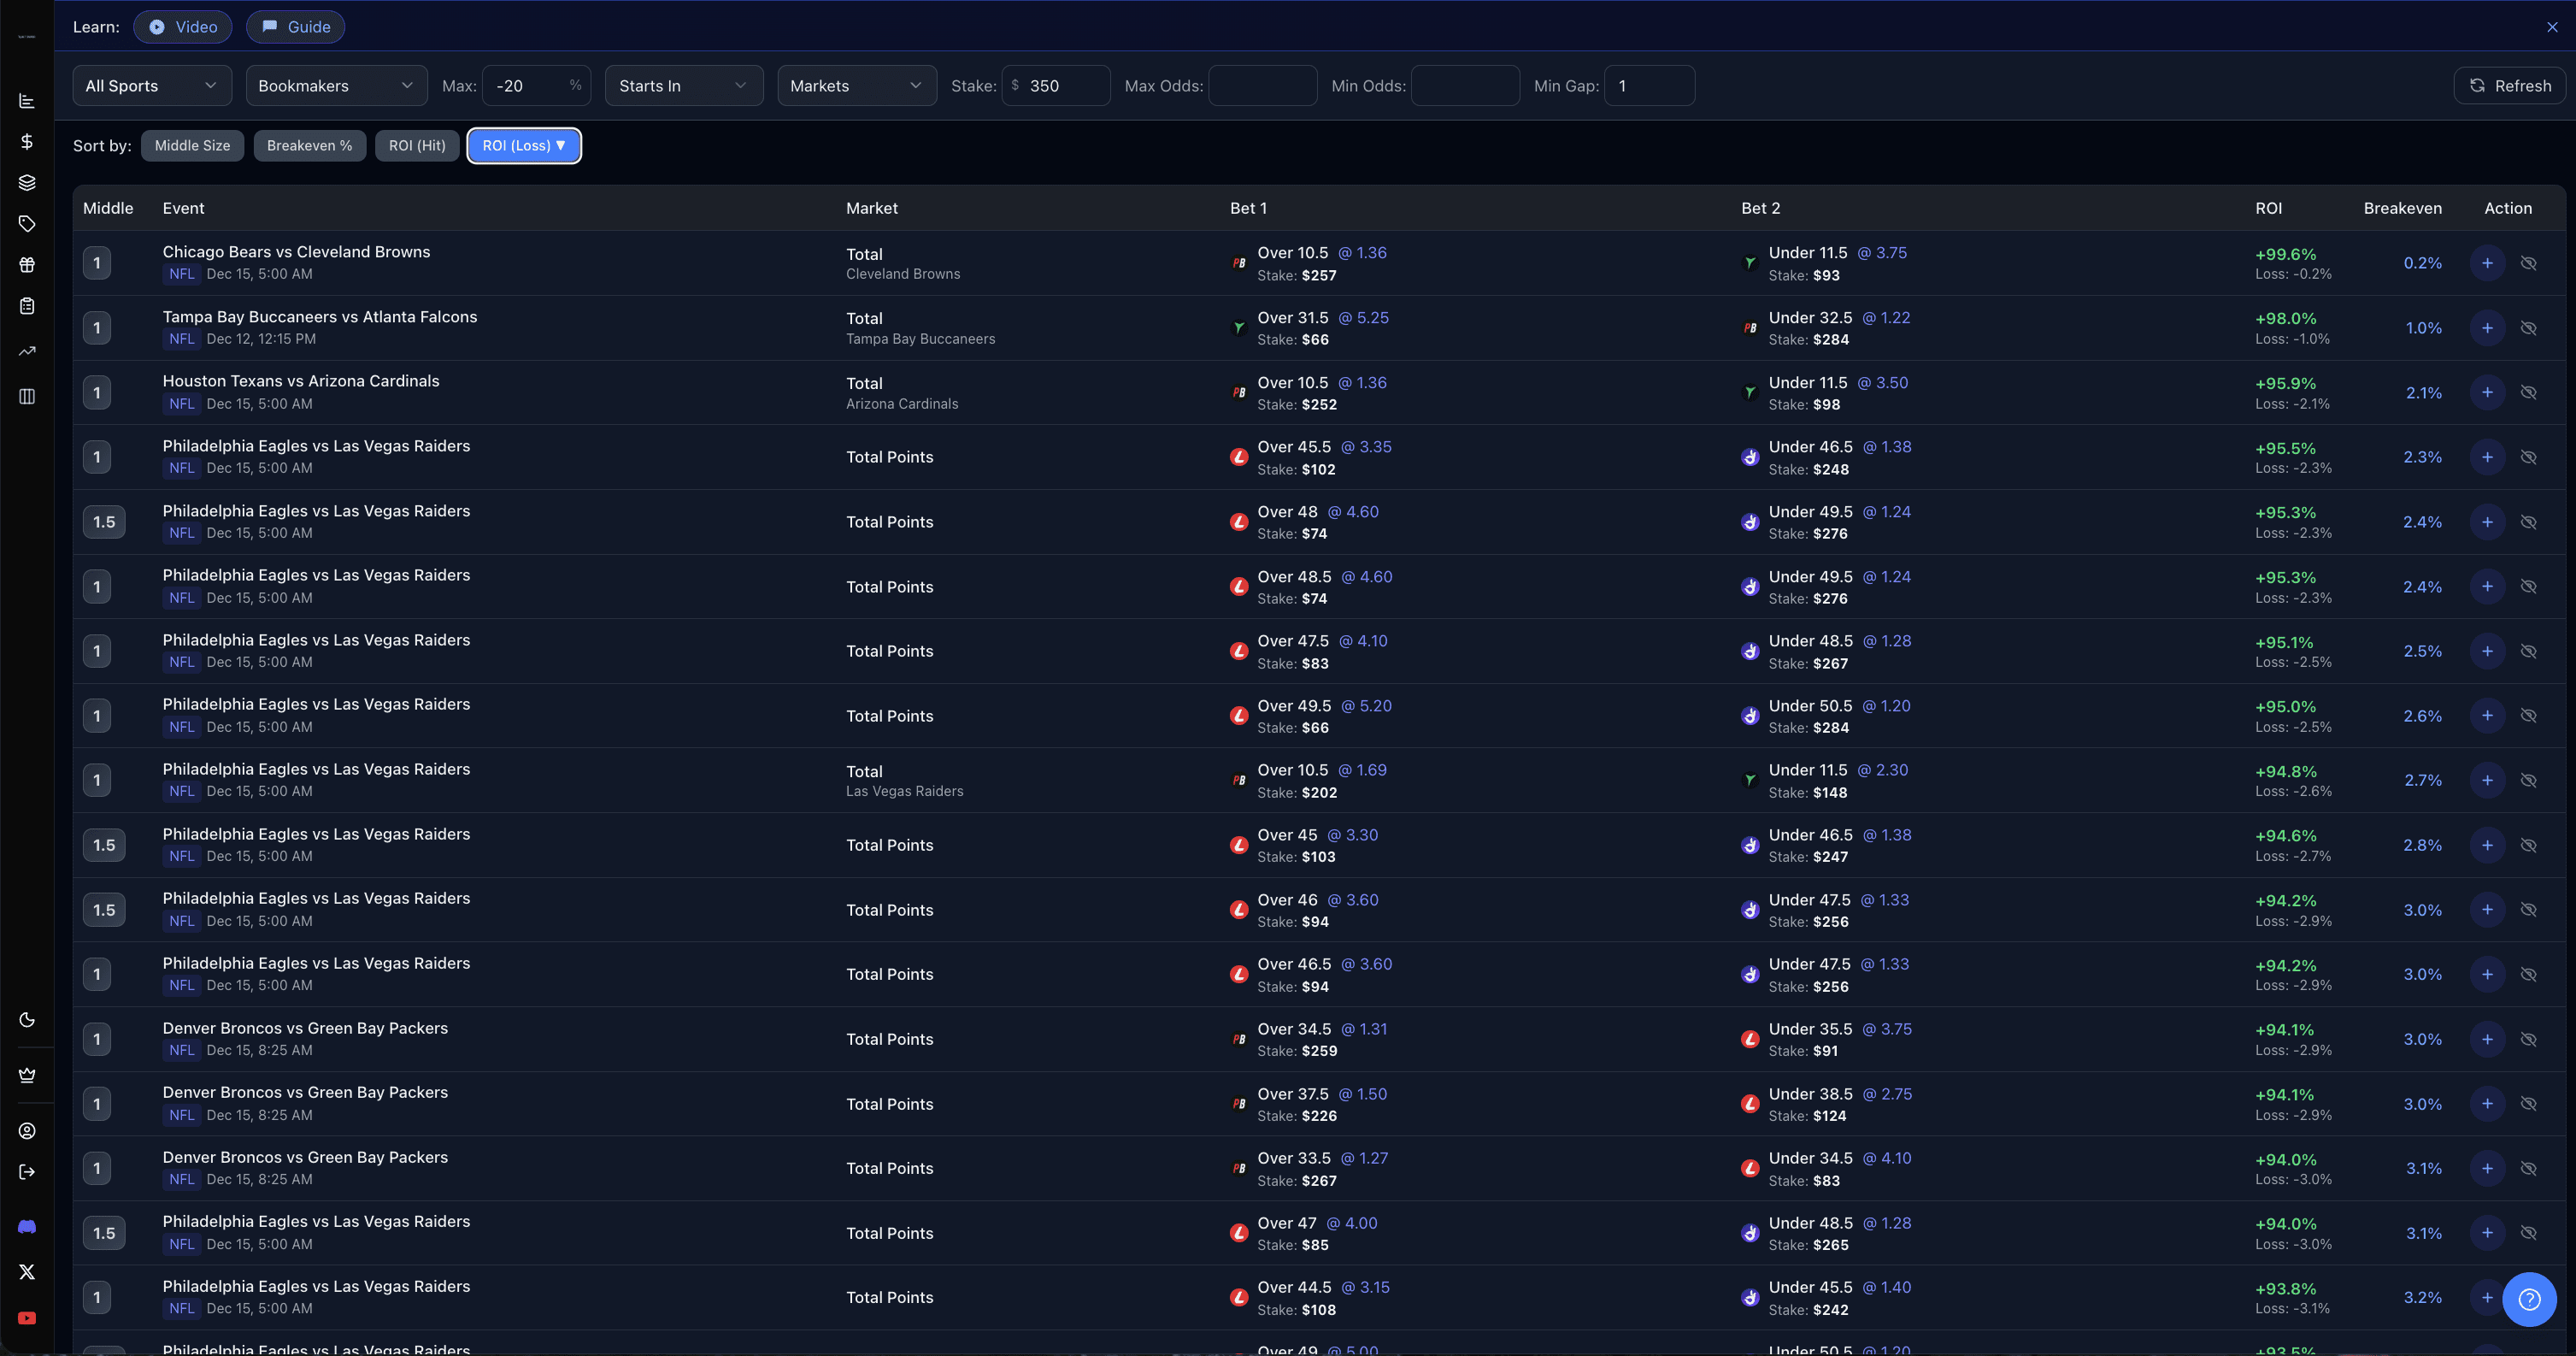Hide the Houston Texans vs Arizona Cardinals row
Image resolution: width=2576 pixels, height=1356 pixels.
2528,392
